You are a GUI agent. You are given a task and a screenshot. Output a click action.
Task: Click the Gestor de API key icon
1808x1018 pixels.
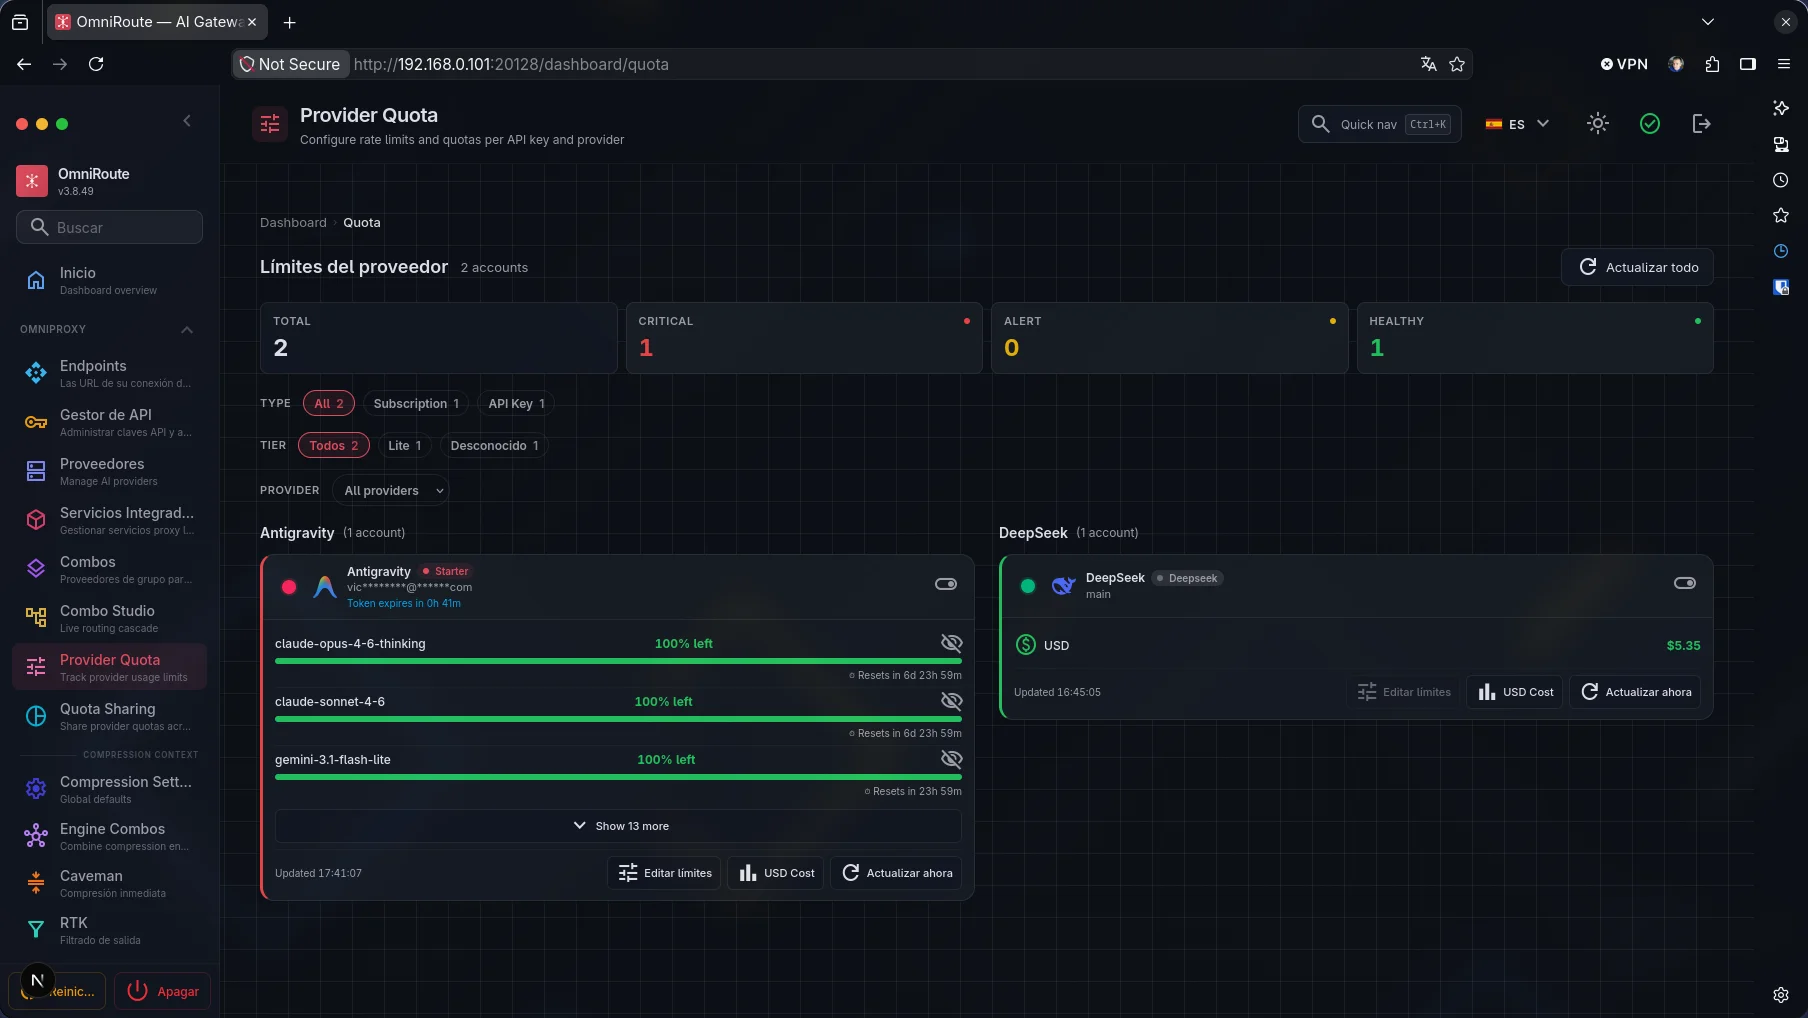pos(36,423)
